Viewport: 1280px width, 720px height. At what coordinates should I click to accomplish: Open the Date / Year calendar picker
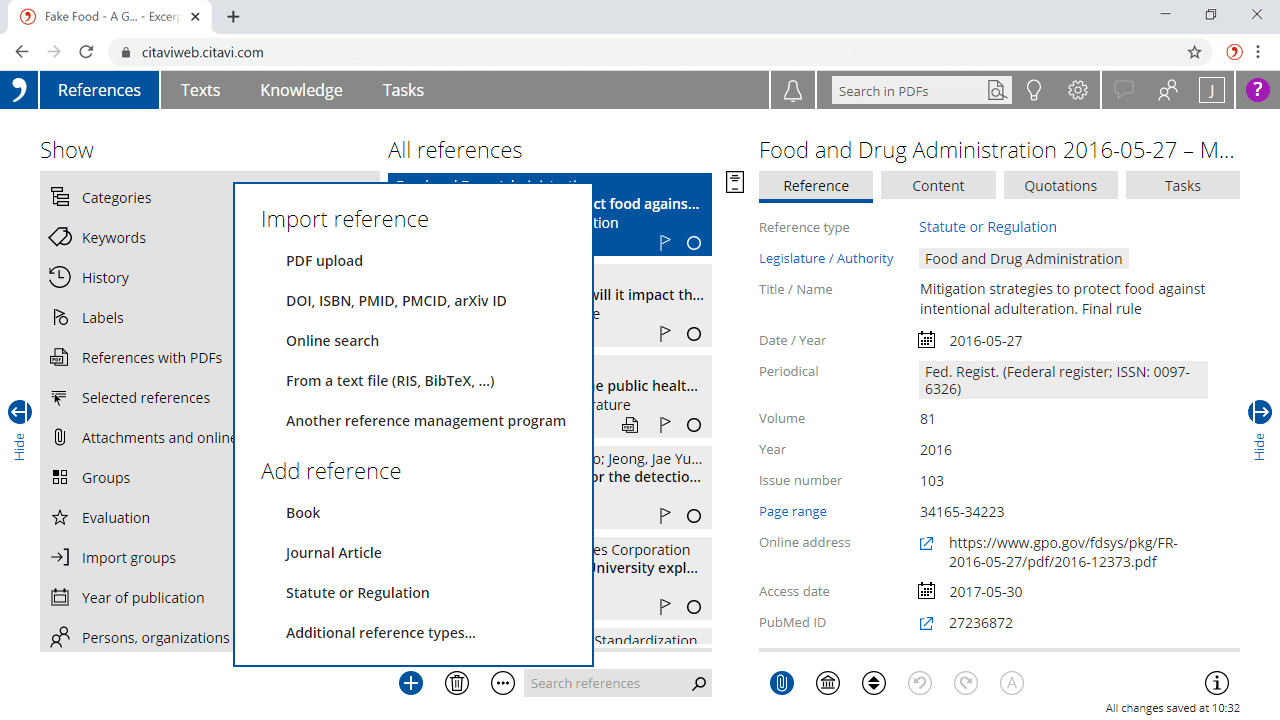(x=927, y=341)
